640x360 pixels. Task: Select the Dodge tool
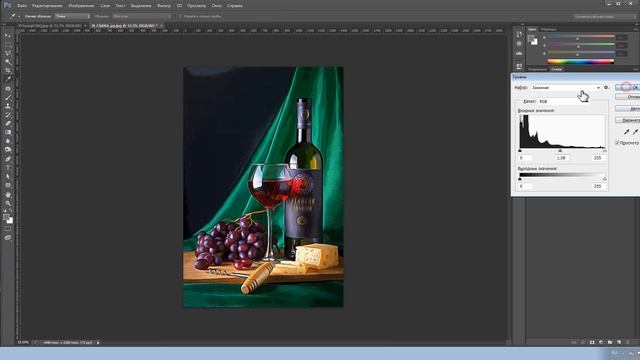(x=8, y=150)
